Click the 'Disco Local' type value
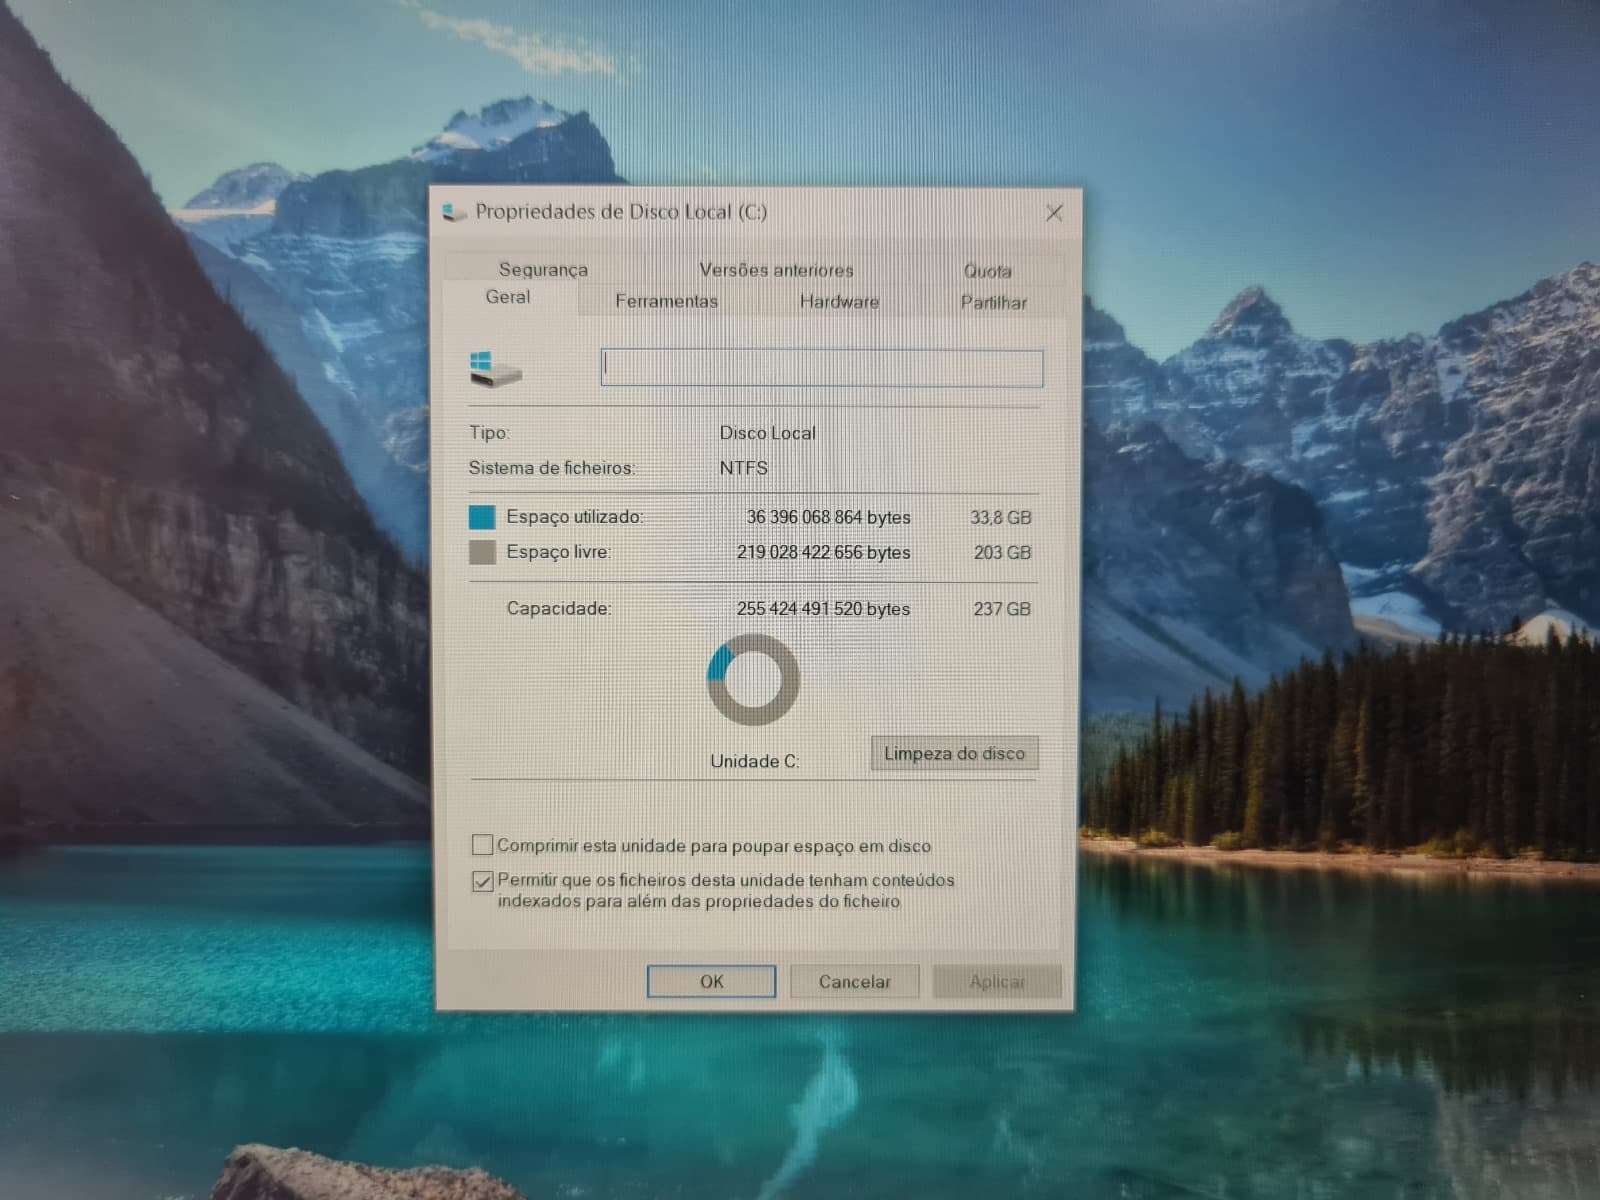The image size is (1600, 1200). pos(768,433)
